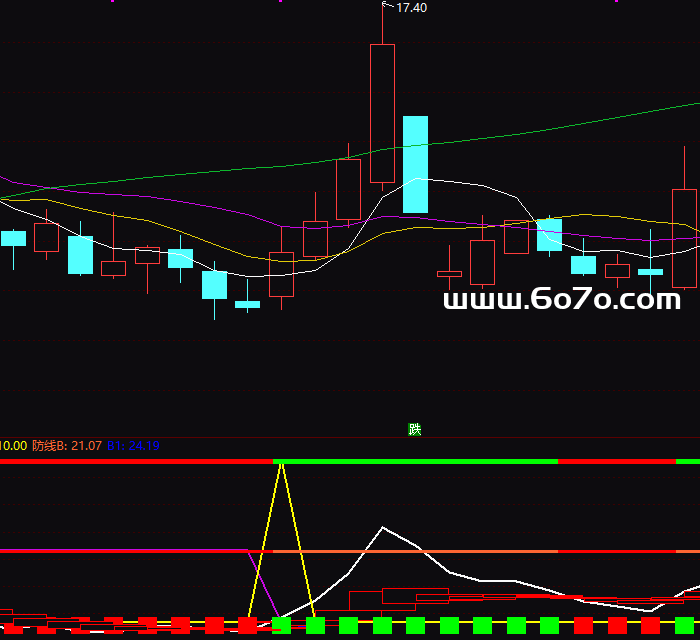Select the leftmost cyan candlestick
This screenshot has height=640, width=700.
click(x=13, y=238)
